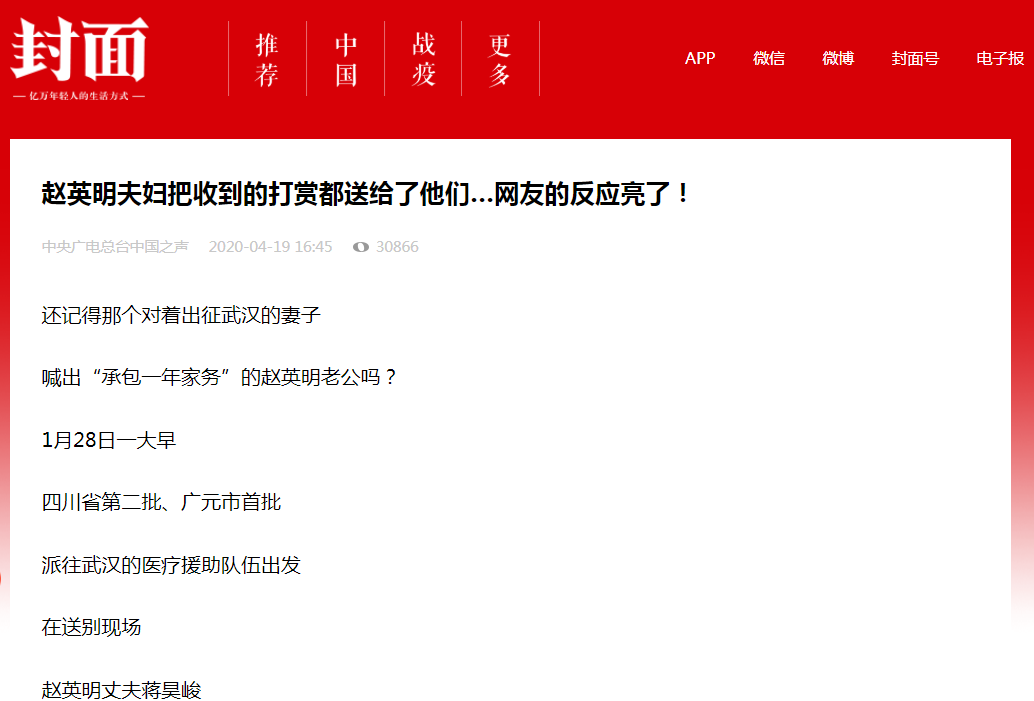
Task: Open the 电子报 header link
Action: [1000, 58]
